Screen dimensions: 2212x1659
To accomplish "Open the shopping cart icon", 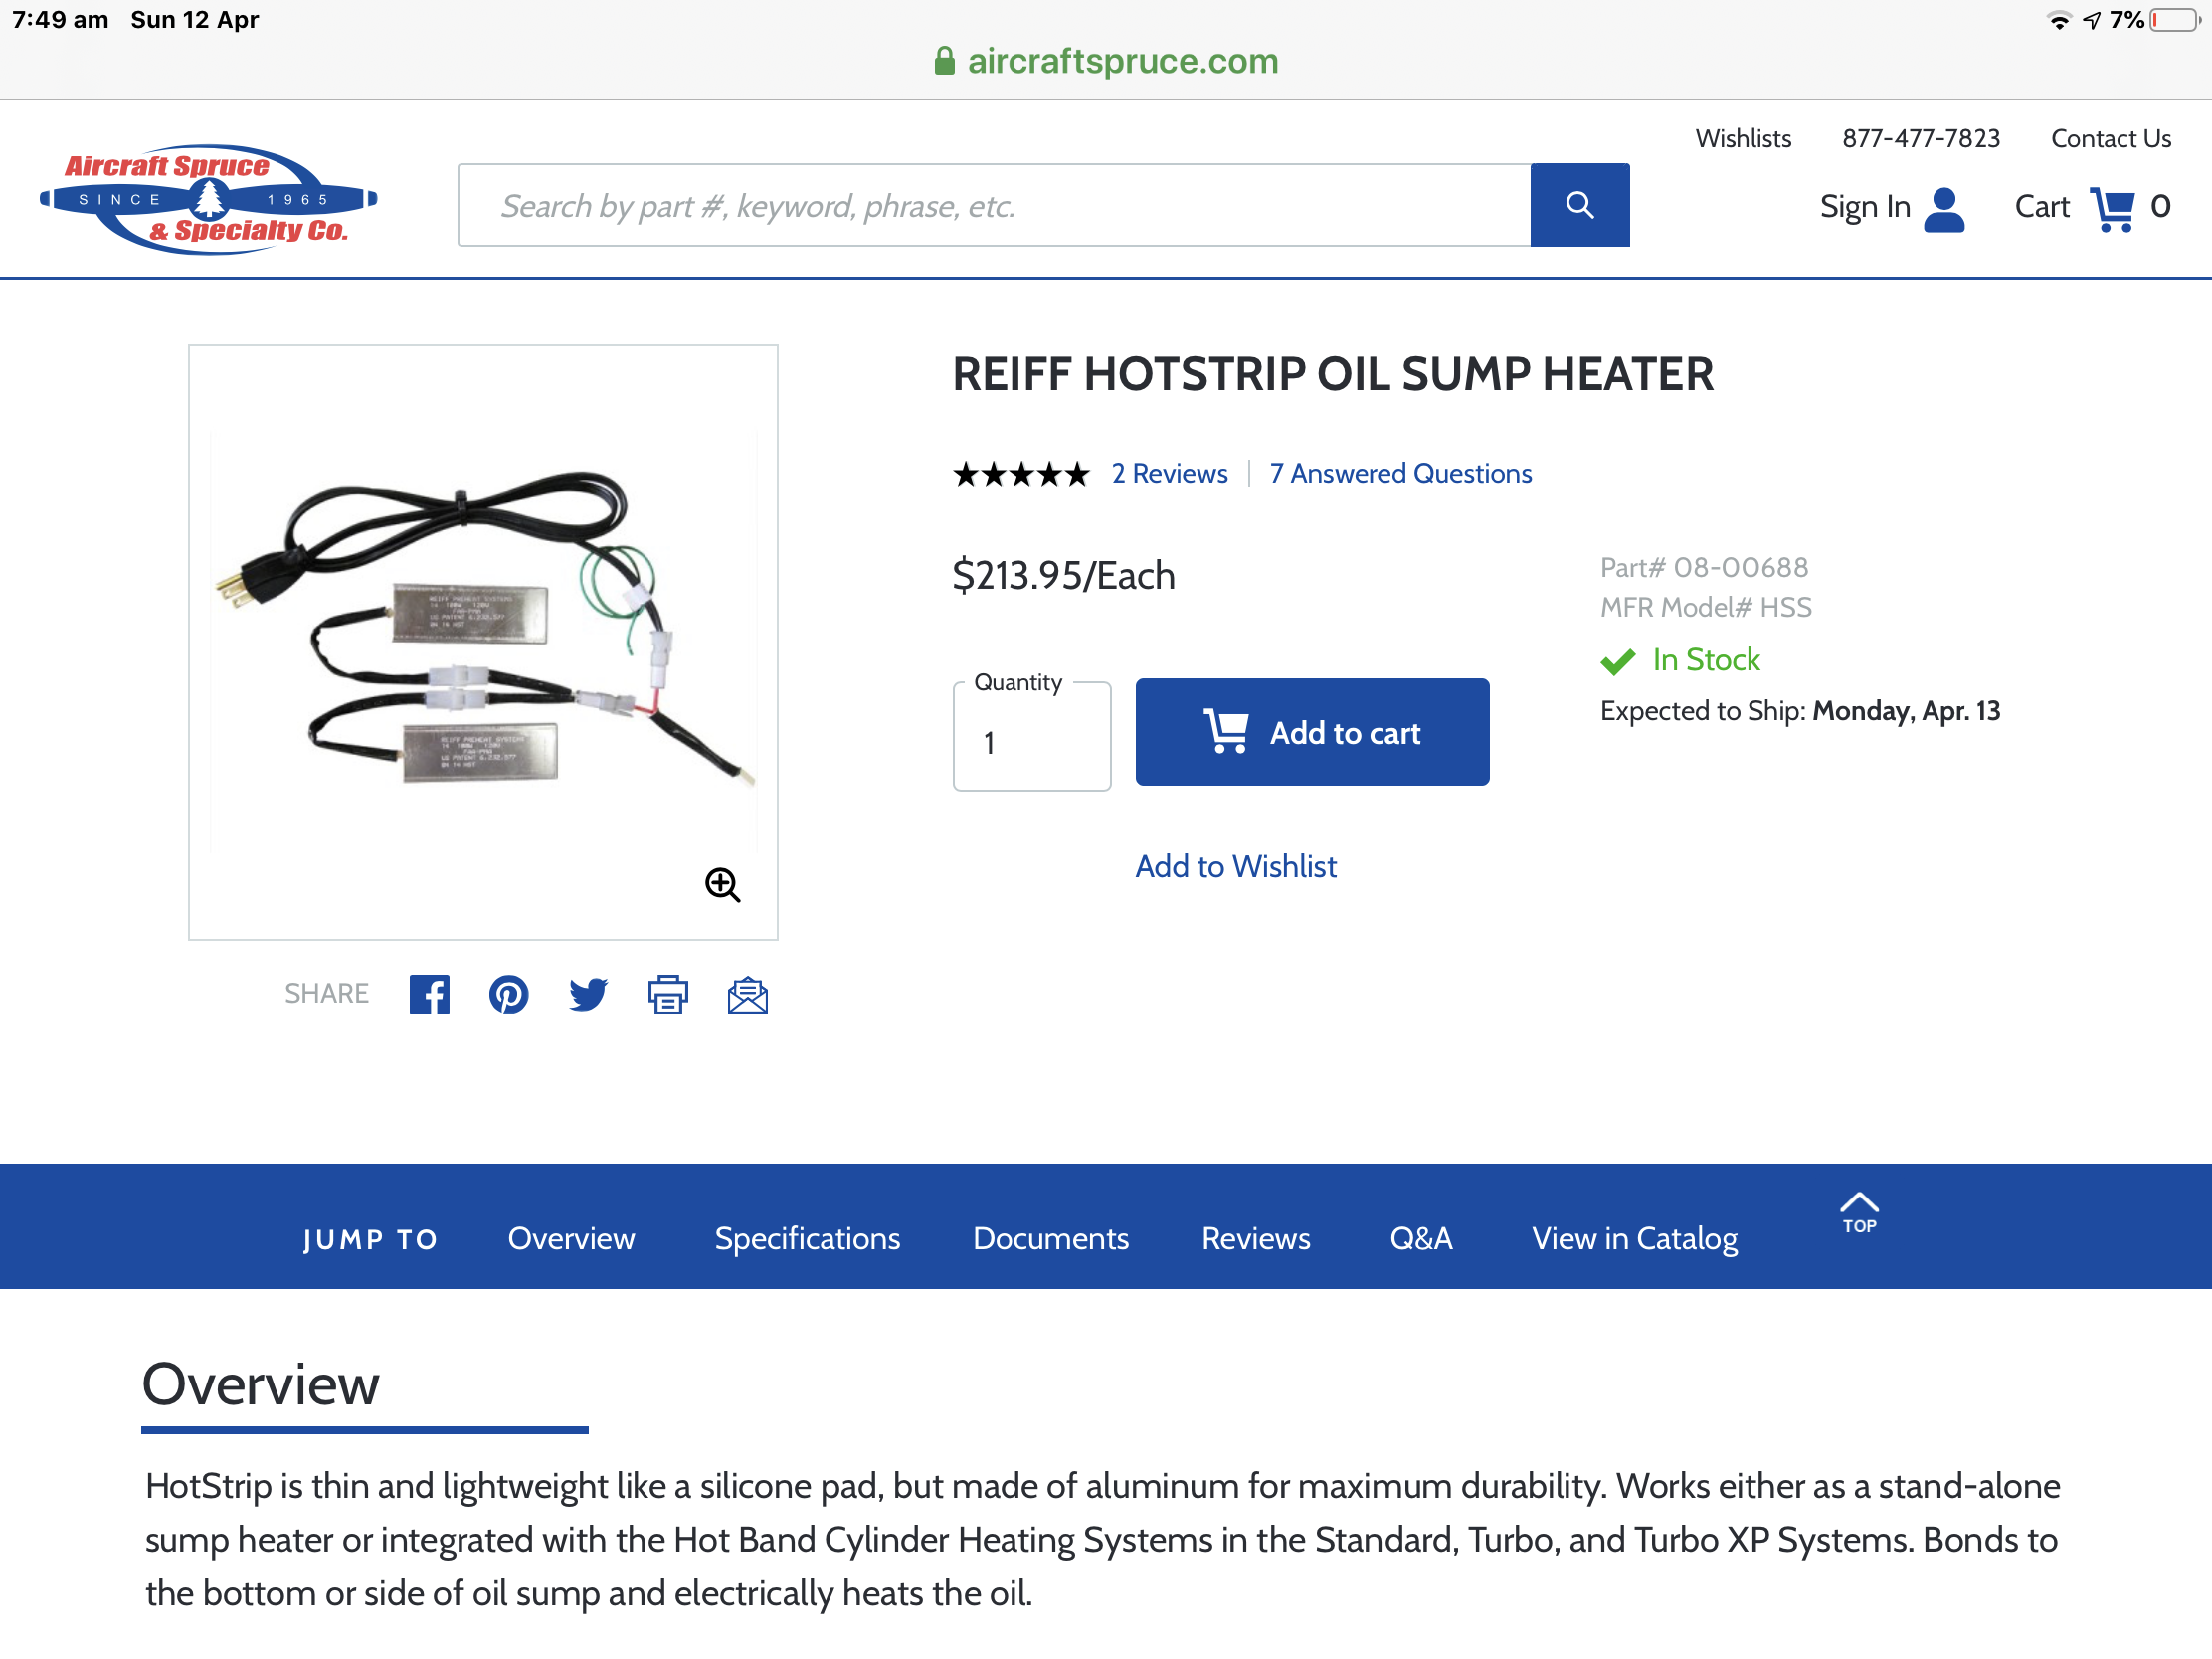I will point(2113,207).
